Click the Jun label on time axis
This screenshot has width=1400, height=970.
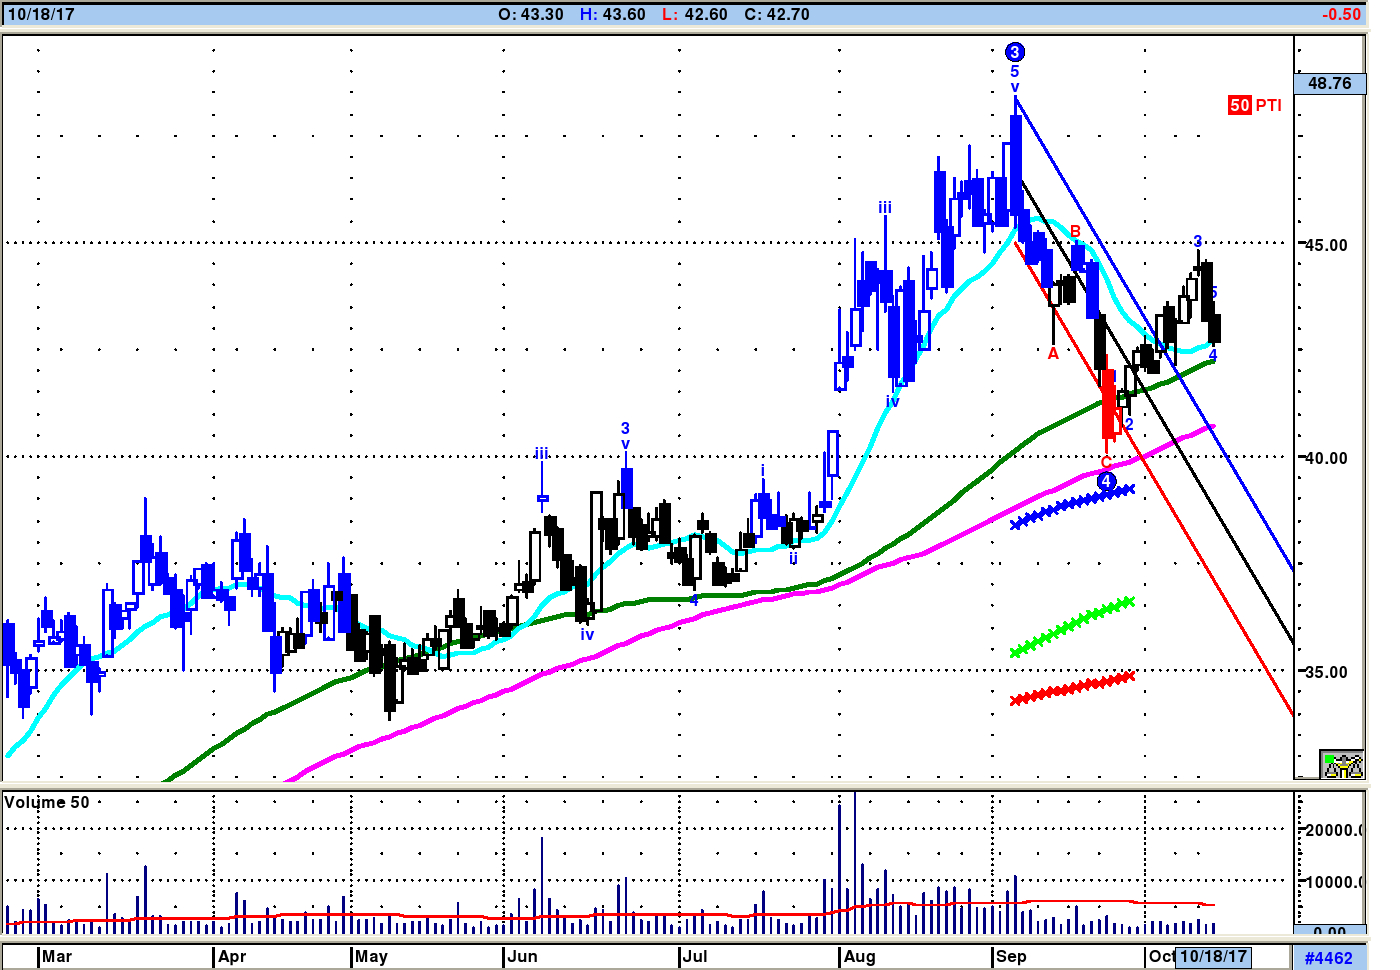[x=522, y=956]
